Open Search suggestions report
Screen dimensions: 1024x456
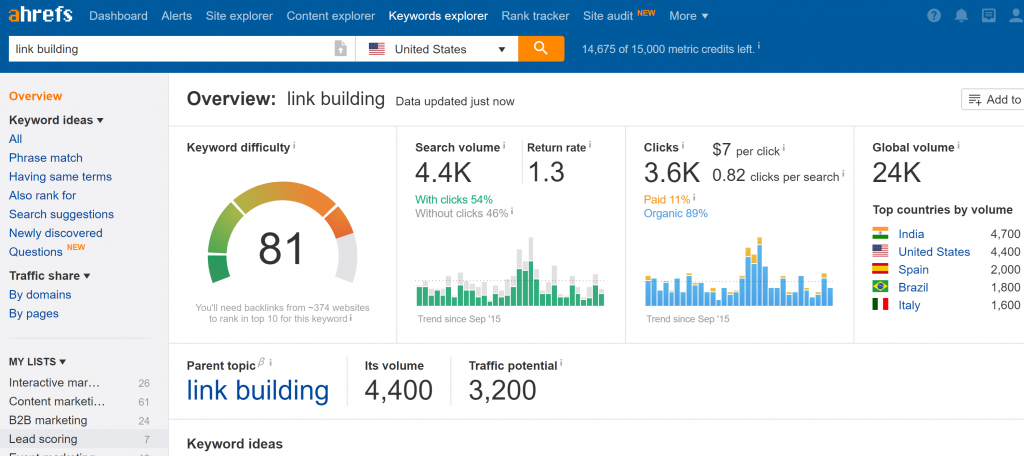click(61, 214)
